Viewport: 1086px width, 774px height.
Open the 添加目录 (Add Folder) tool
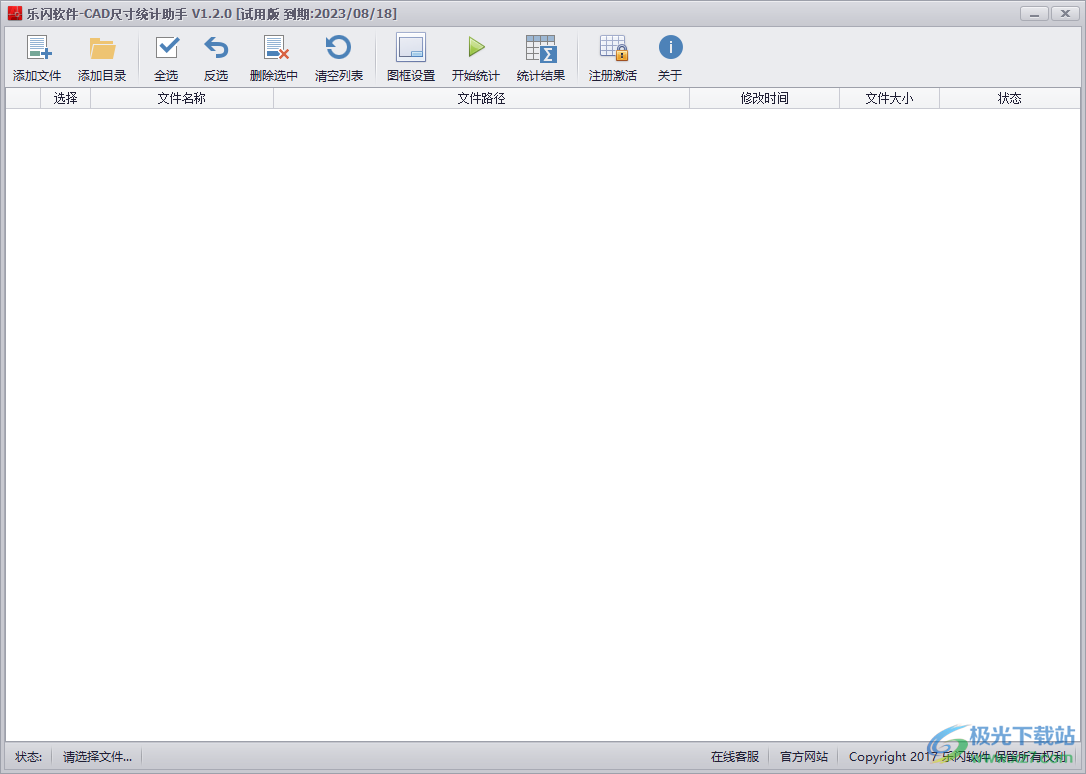102,58
